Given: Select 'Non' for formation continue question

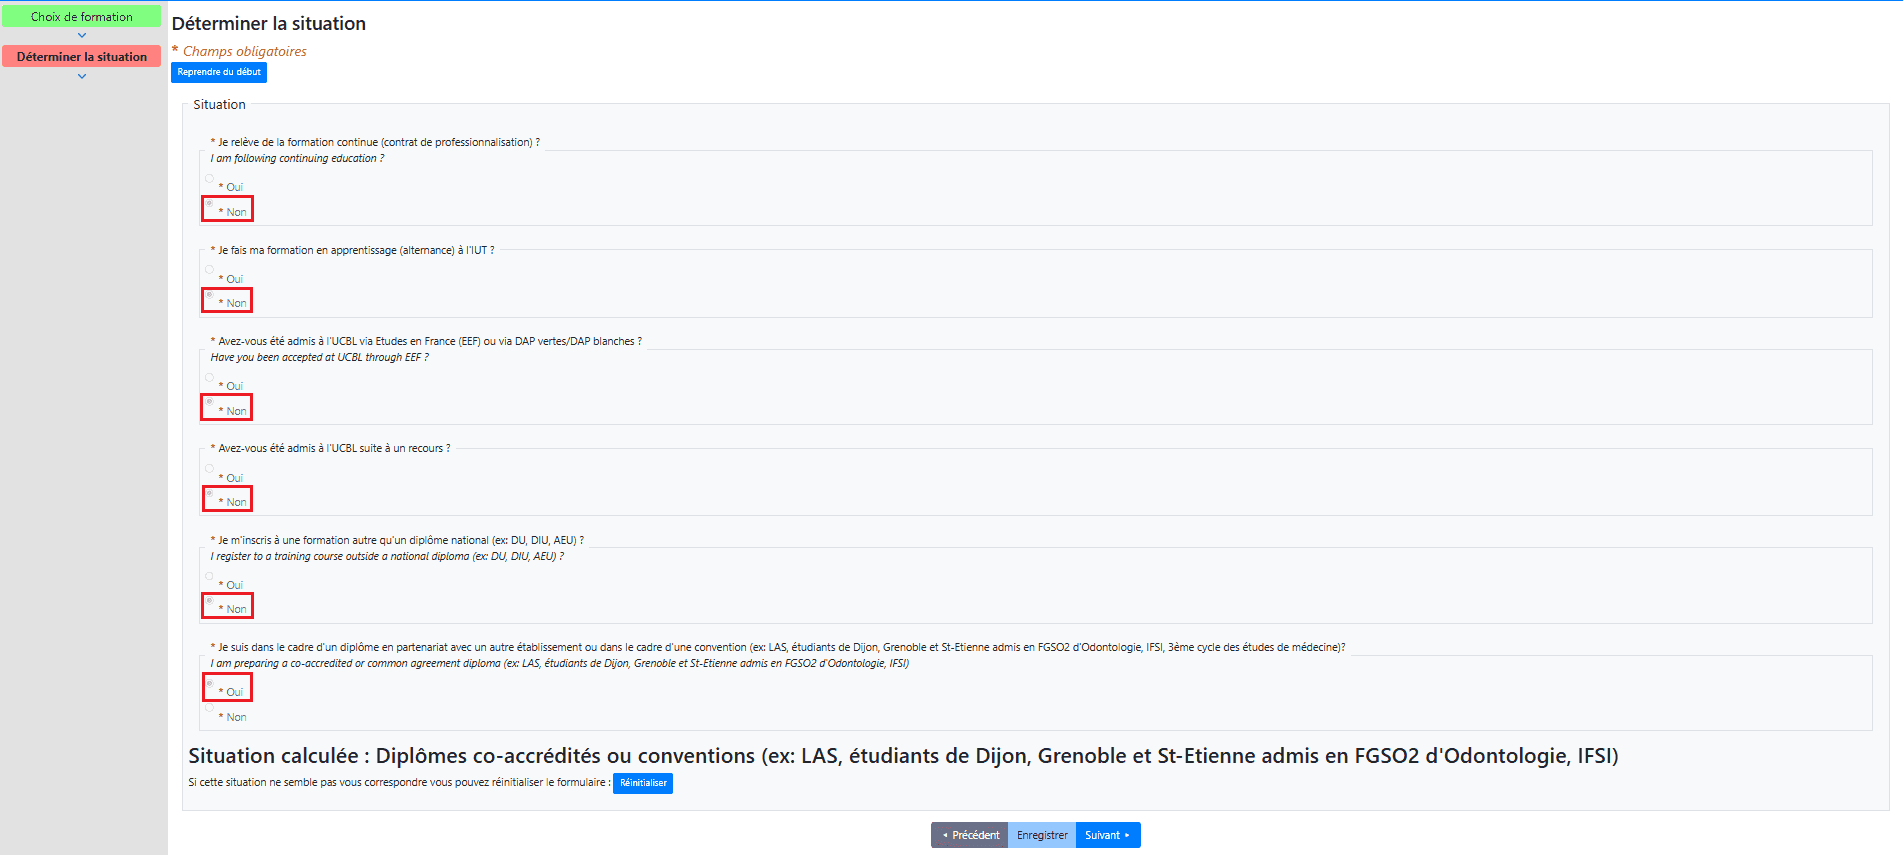Looking at the screenshot, I should click(210, 204).
